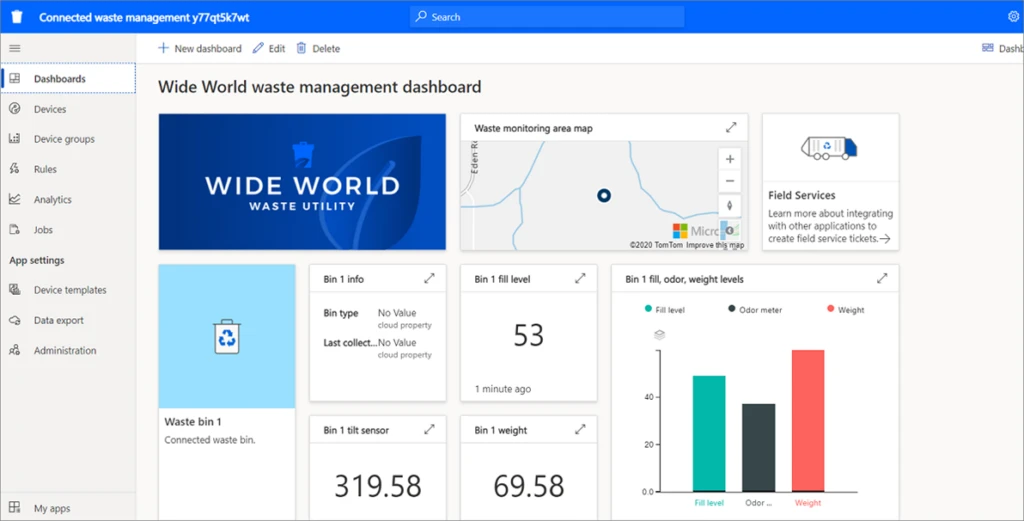Screen dimensions: 1024x521
Task: Click the map style selector button
Action: 729,229
